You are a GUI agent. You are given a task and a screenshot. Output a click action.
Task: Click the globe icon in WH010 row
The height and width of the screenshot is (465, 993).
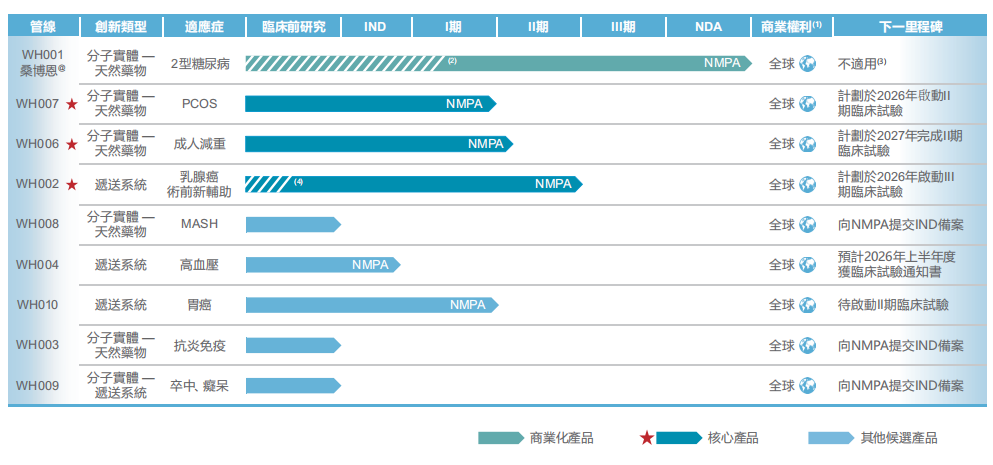point(807,305)
